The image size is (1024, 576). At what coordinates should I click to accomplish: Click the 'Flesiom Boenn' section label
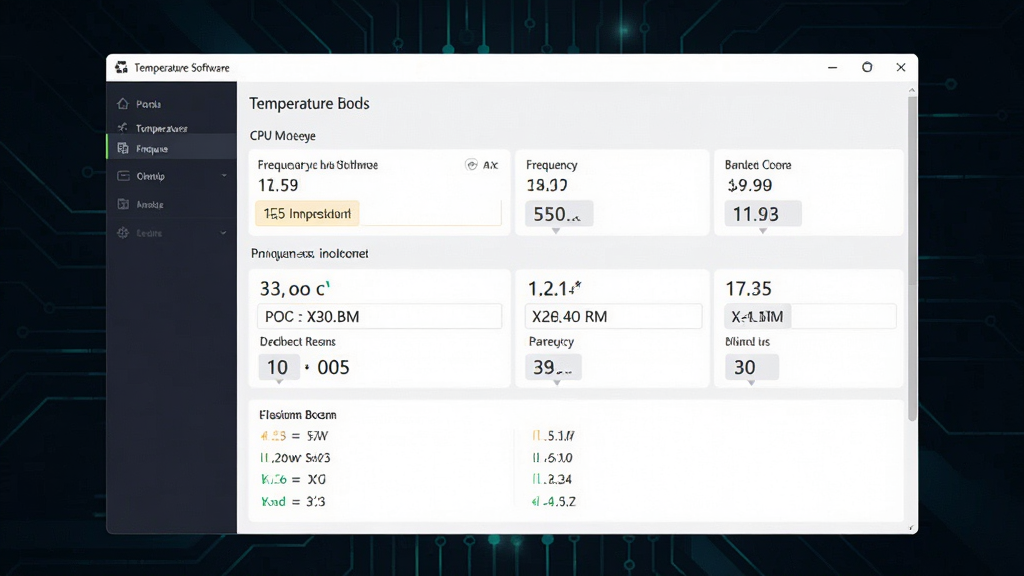(x=298, y=415)
